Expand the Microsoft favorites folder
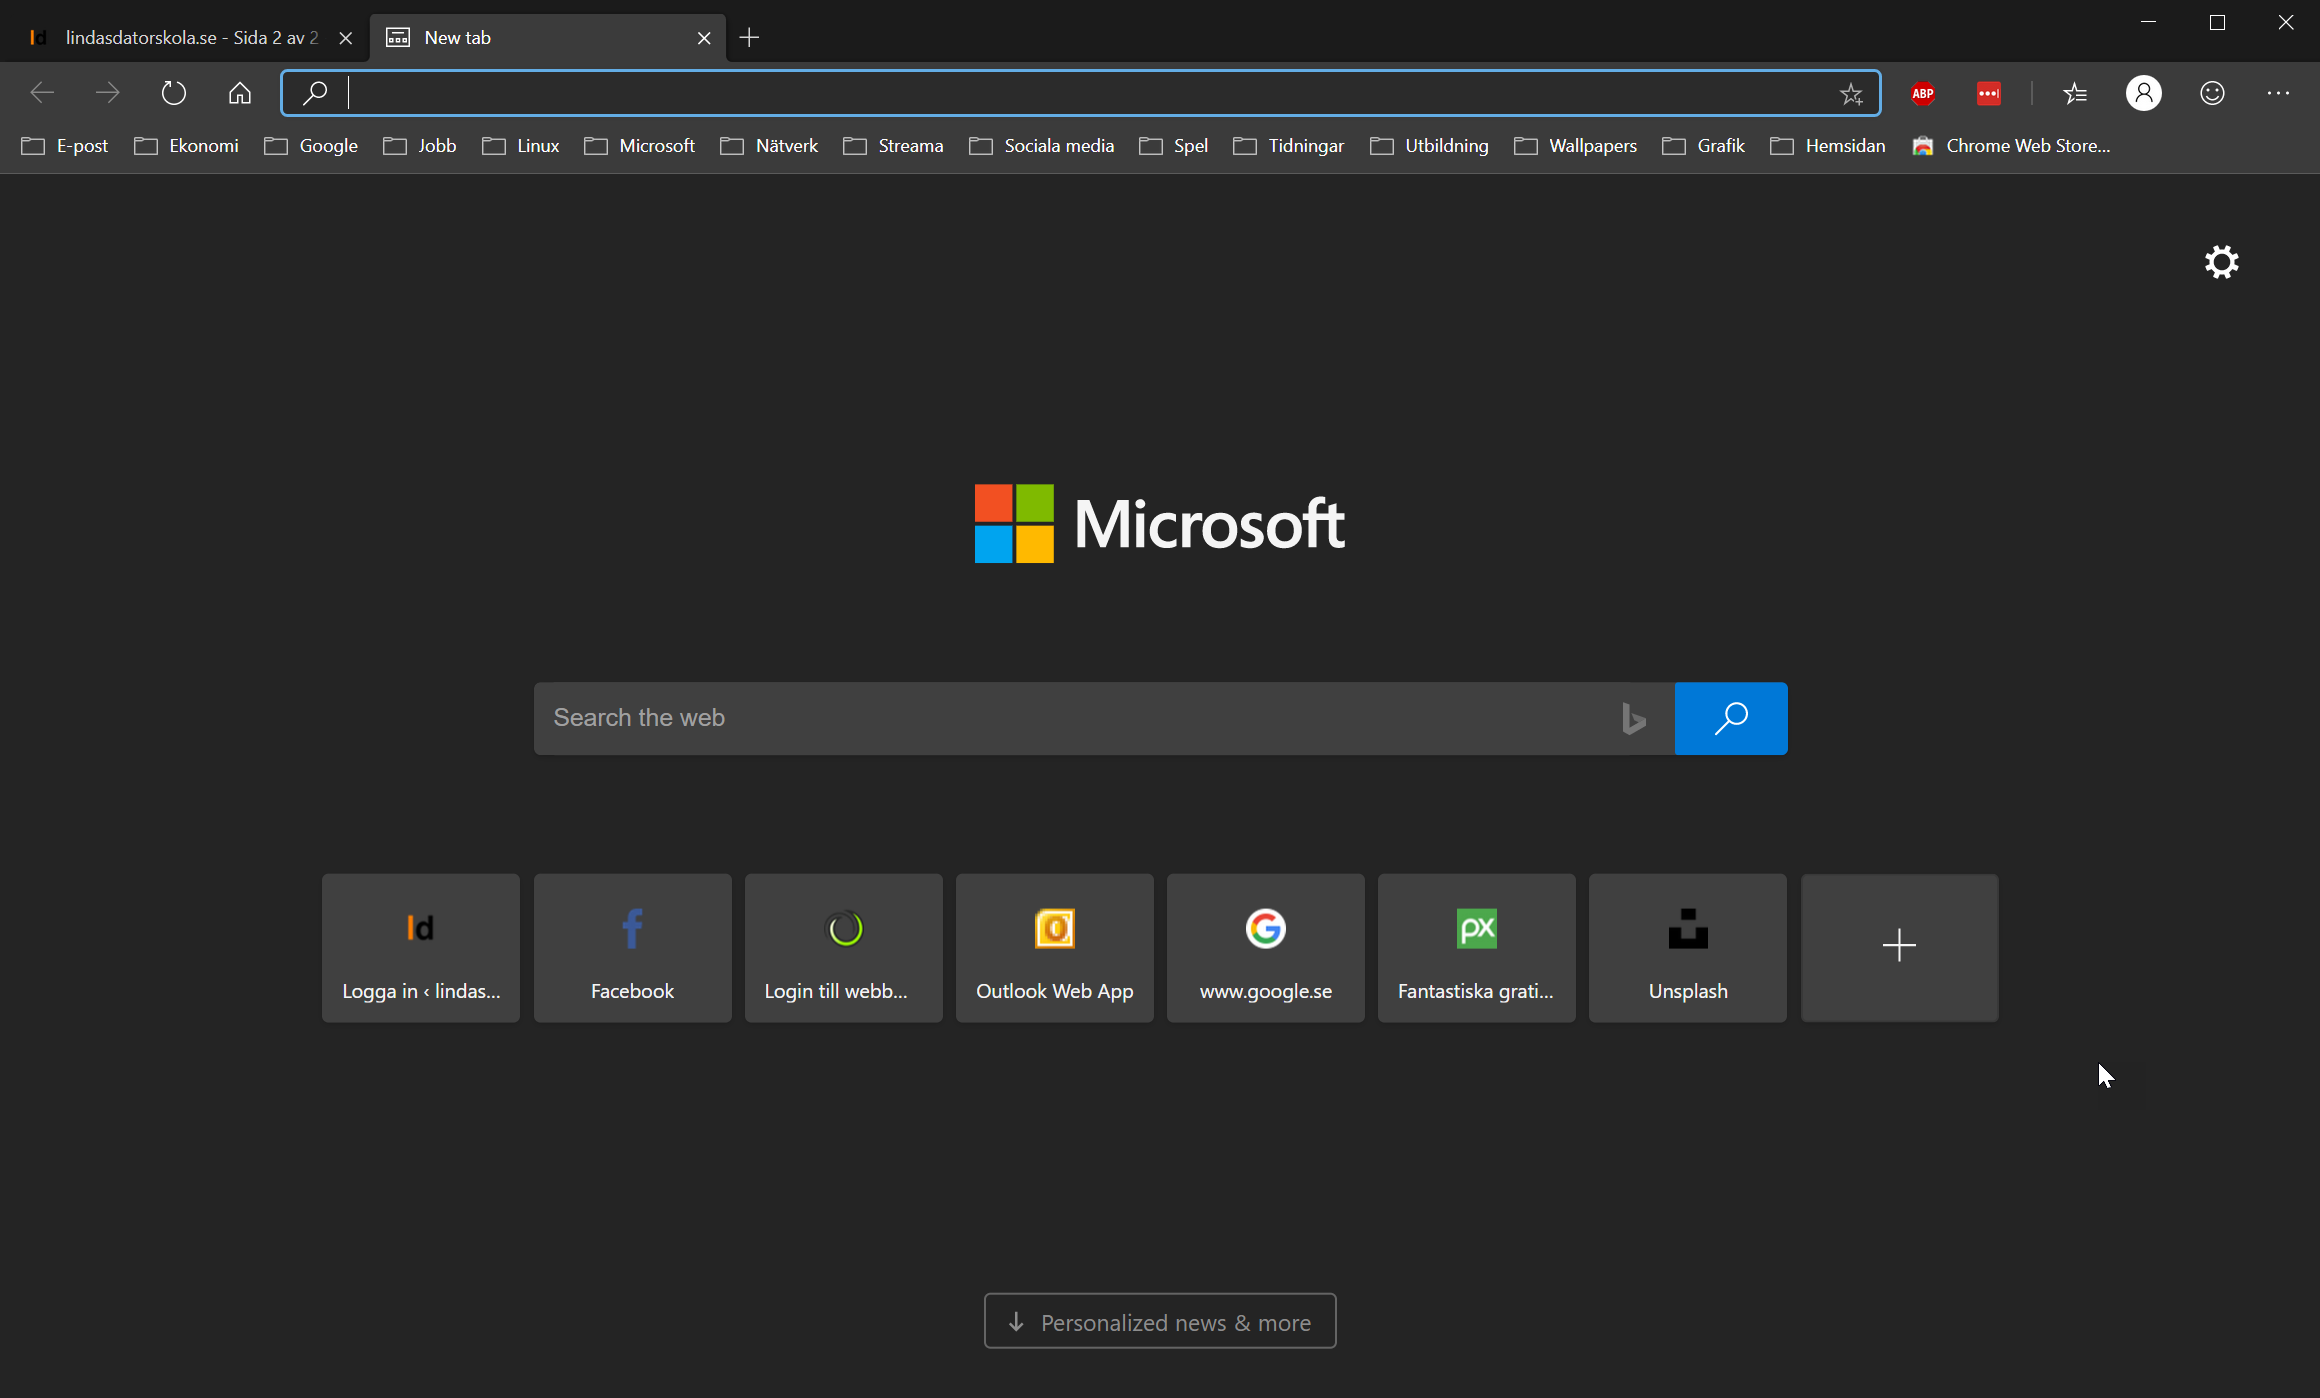This screenshot has height=1398, width=2320. pos(639,146)
